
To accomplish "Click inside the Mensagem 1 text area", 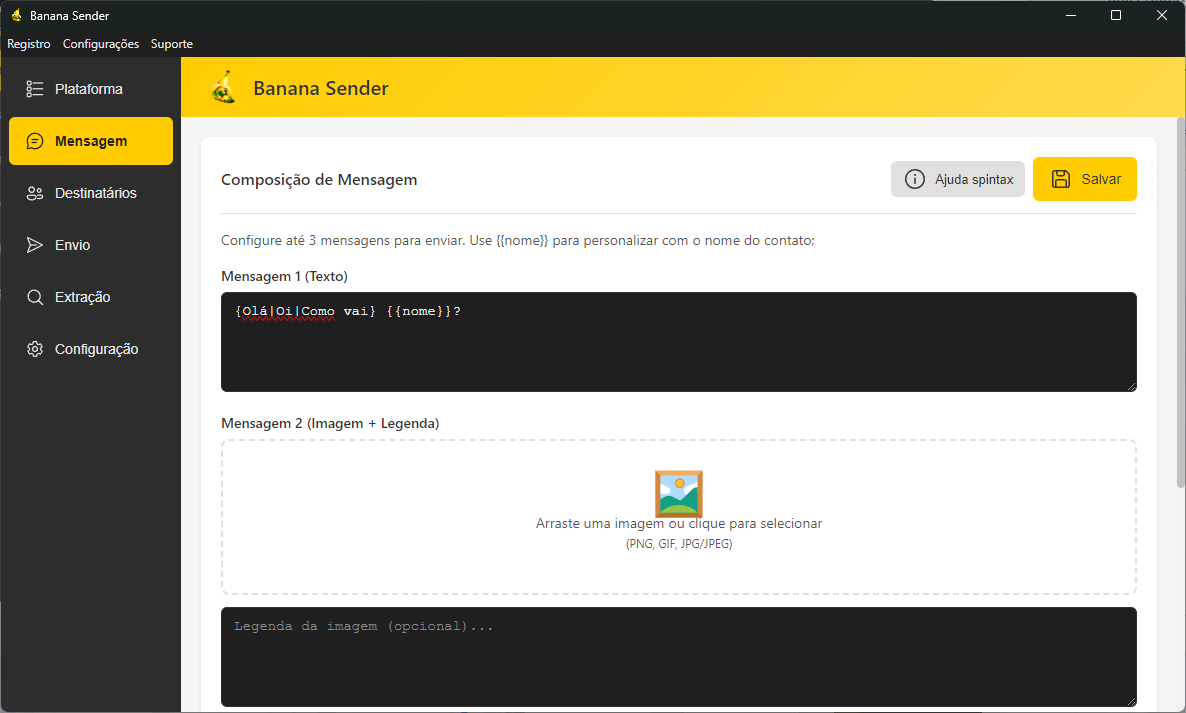I will (x=678, y=350).
